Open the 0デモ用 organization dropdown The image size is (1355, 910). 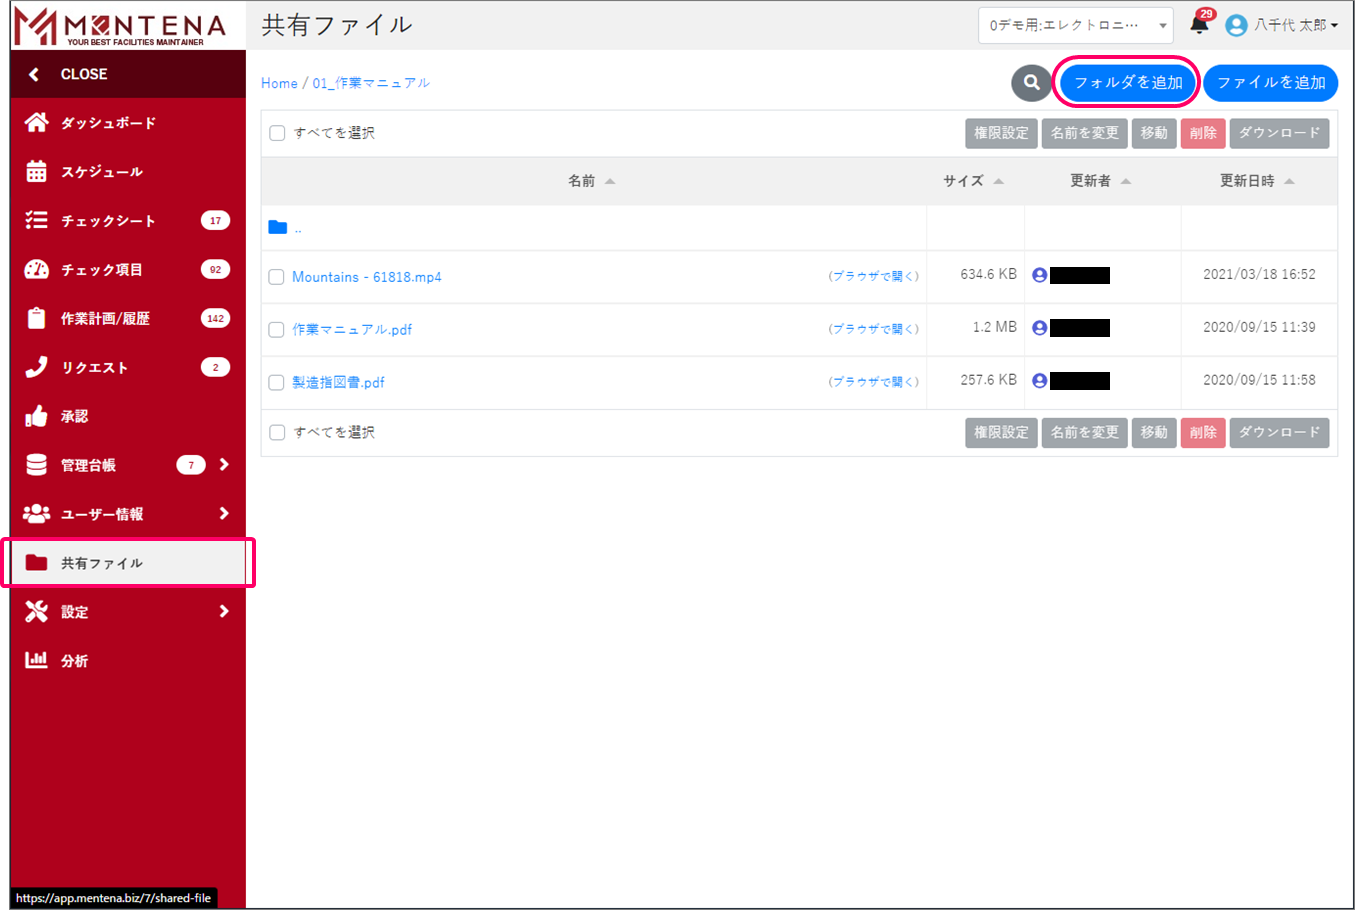(x=1075, y=26)
